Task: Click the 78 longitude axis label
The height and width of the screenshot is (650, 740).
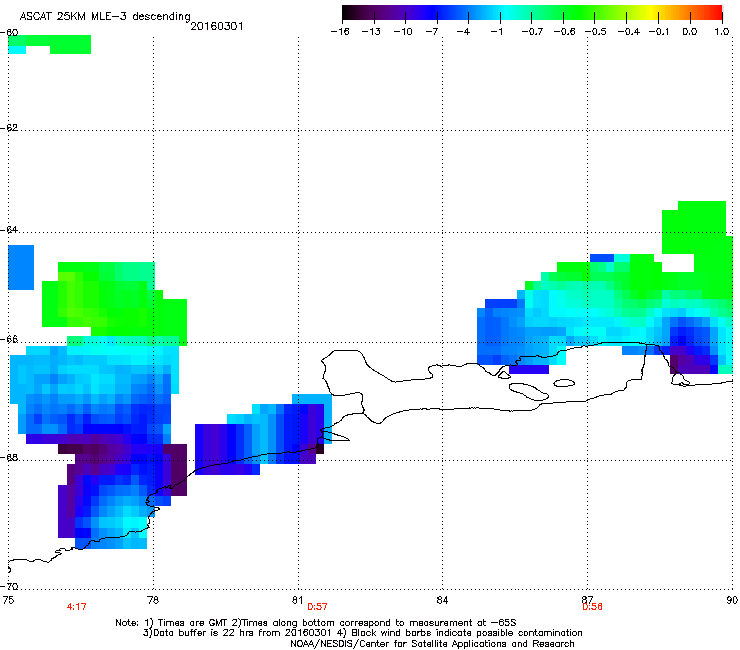Action: 153,600
